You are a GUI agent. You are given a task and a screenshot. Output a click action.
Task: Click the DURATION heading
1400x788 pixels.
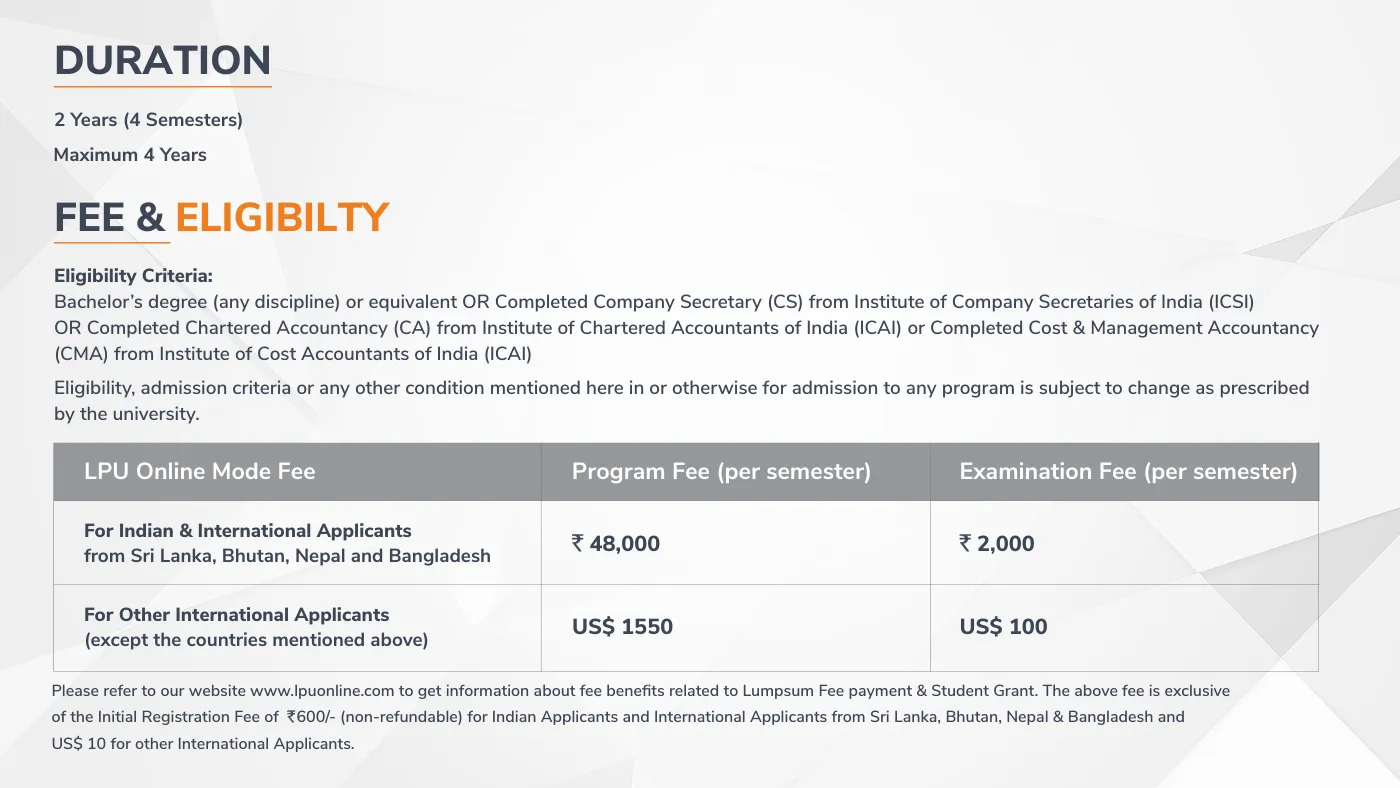click(x=162, y=60)
